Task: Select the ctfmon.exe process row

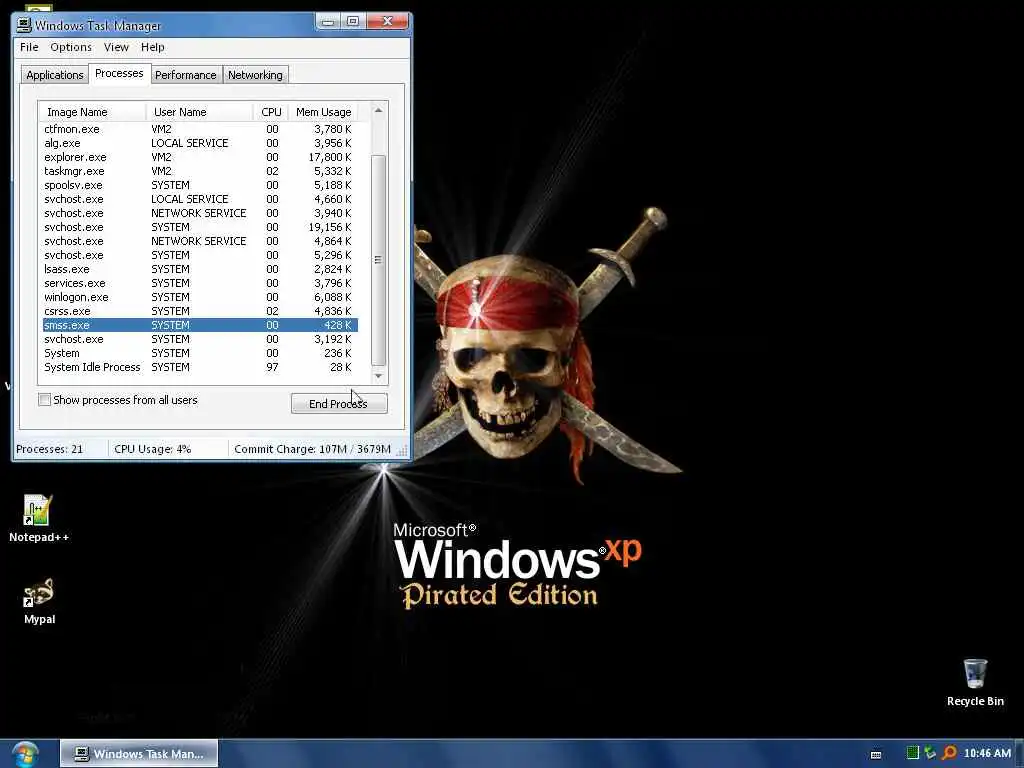Action: 200,129
